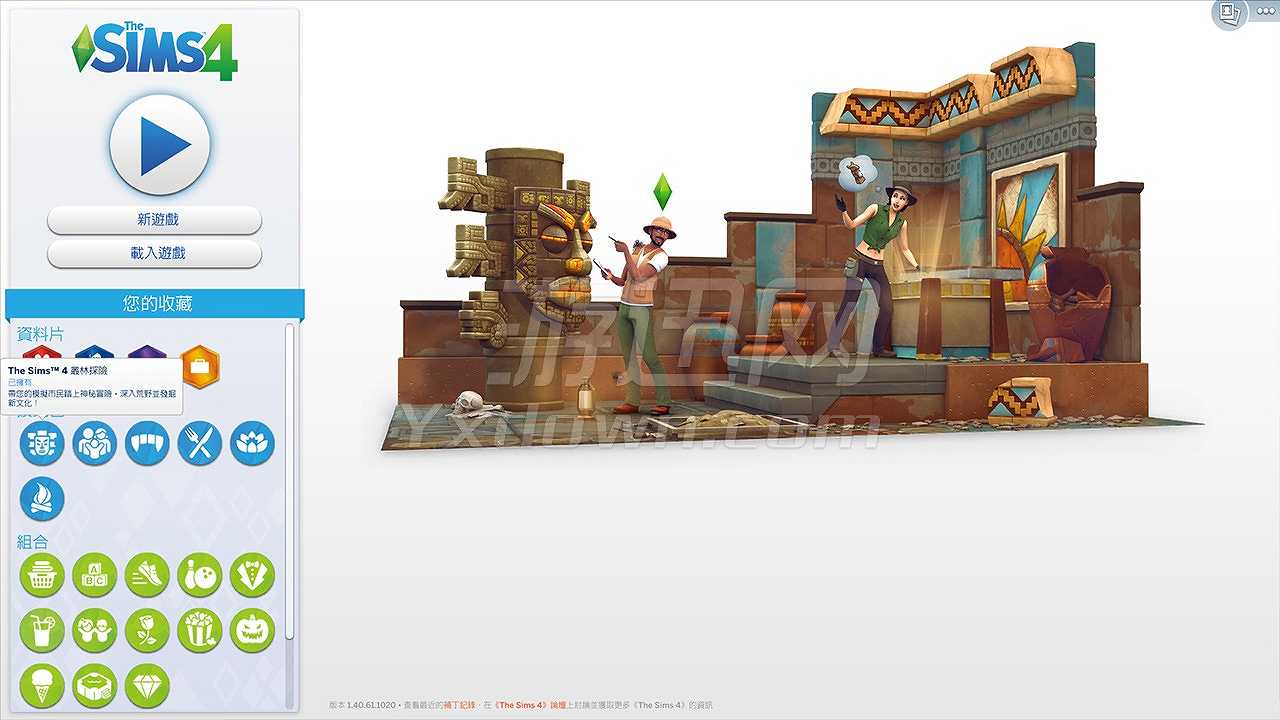Select the rose Romantic Garden icon
Screen dimensions: 1280x720
[x=147, y=631]
